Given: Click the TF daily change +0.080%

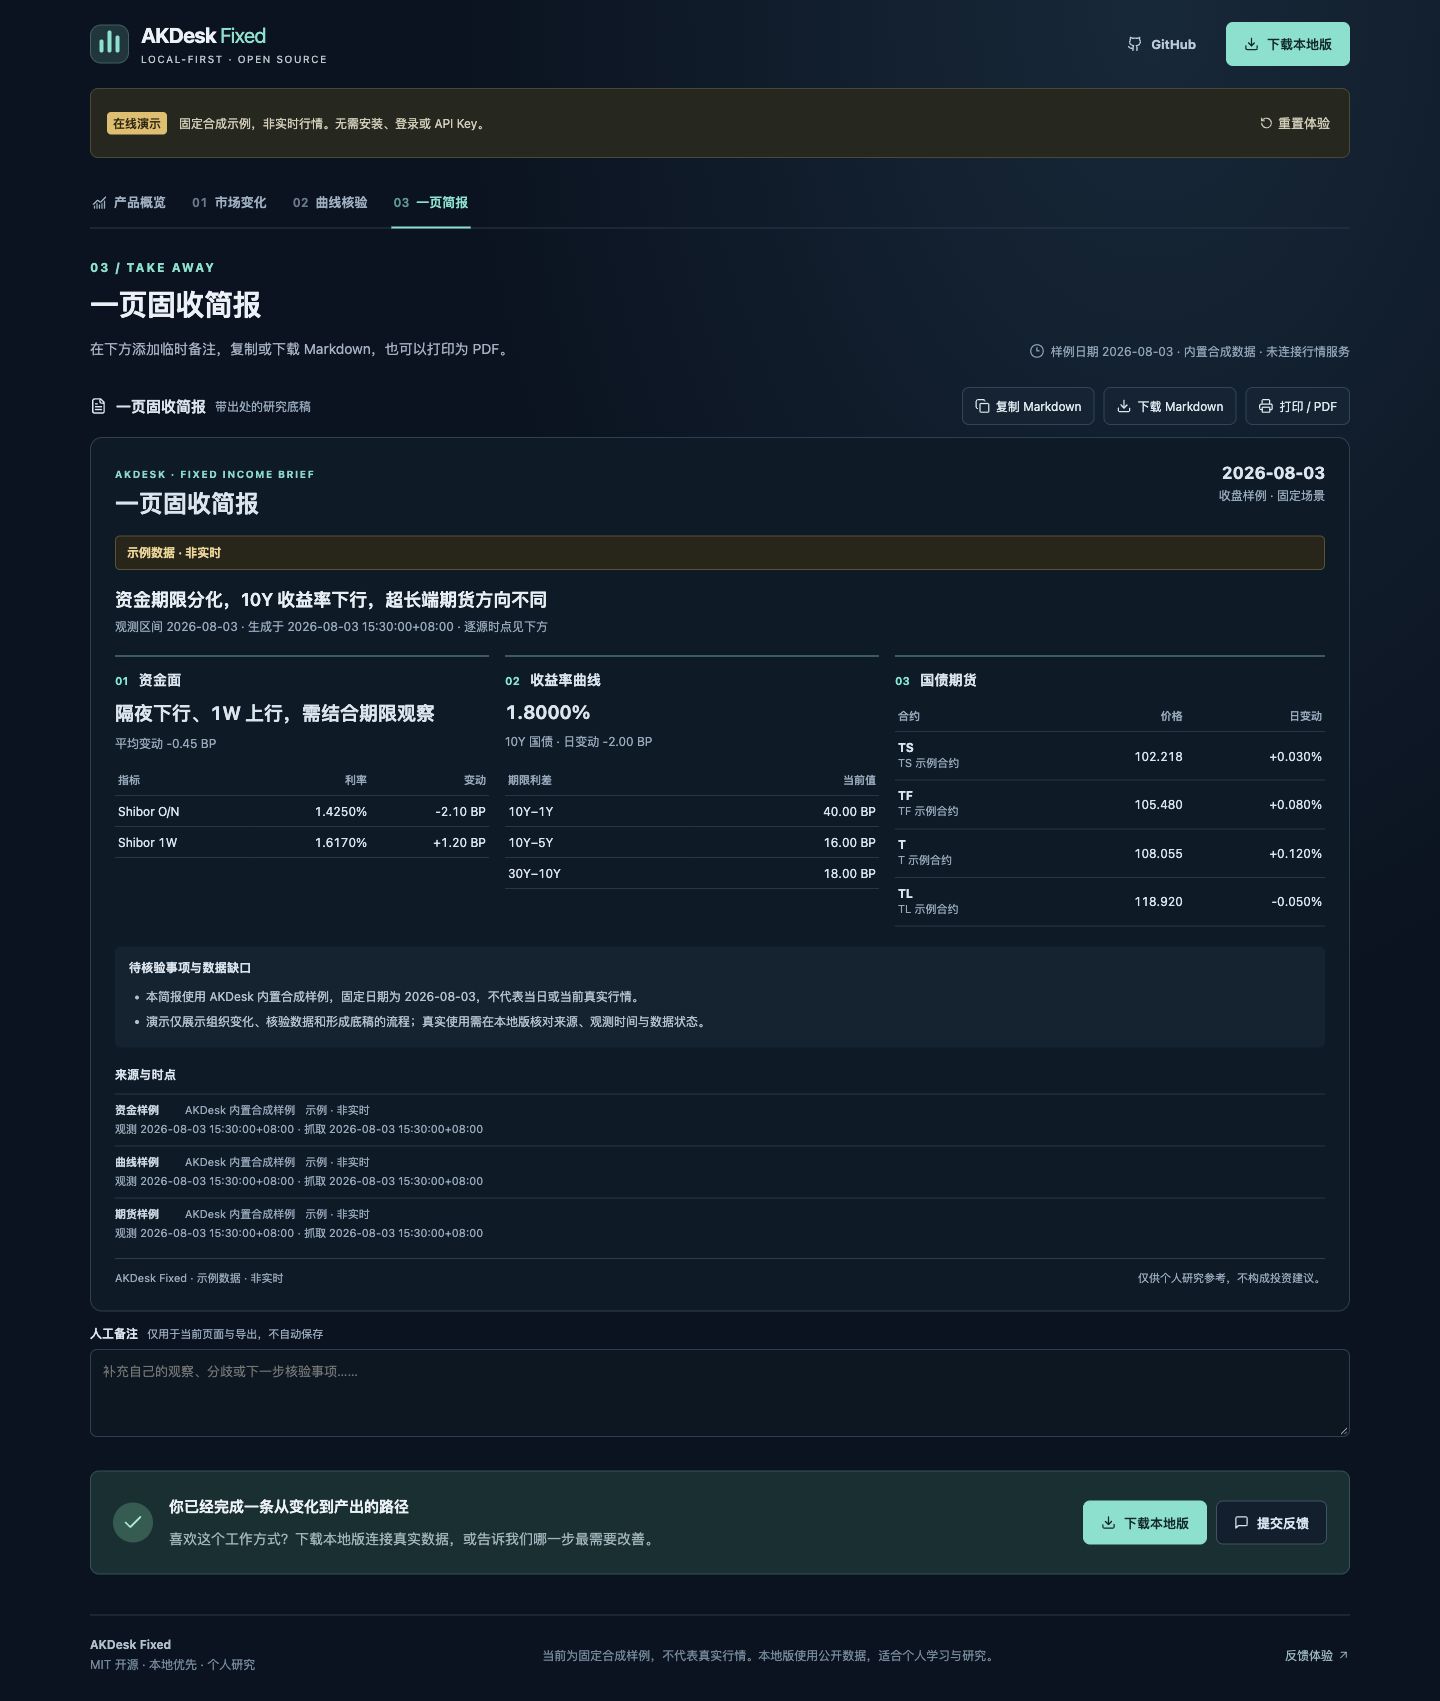Looking at the screenshot, I should [x=1296, y=805].
